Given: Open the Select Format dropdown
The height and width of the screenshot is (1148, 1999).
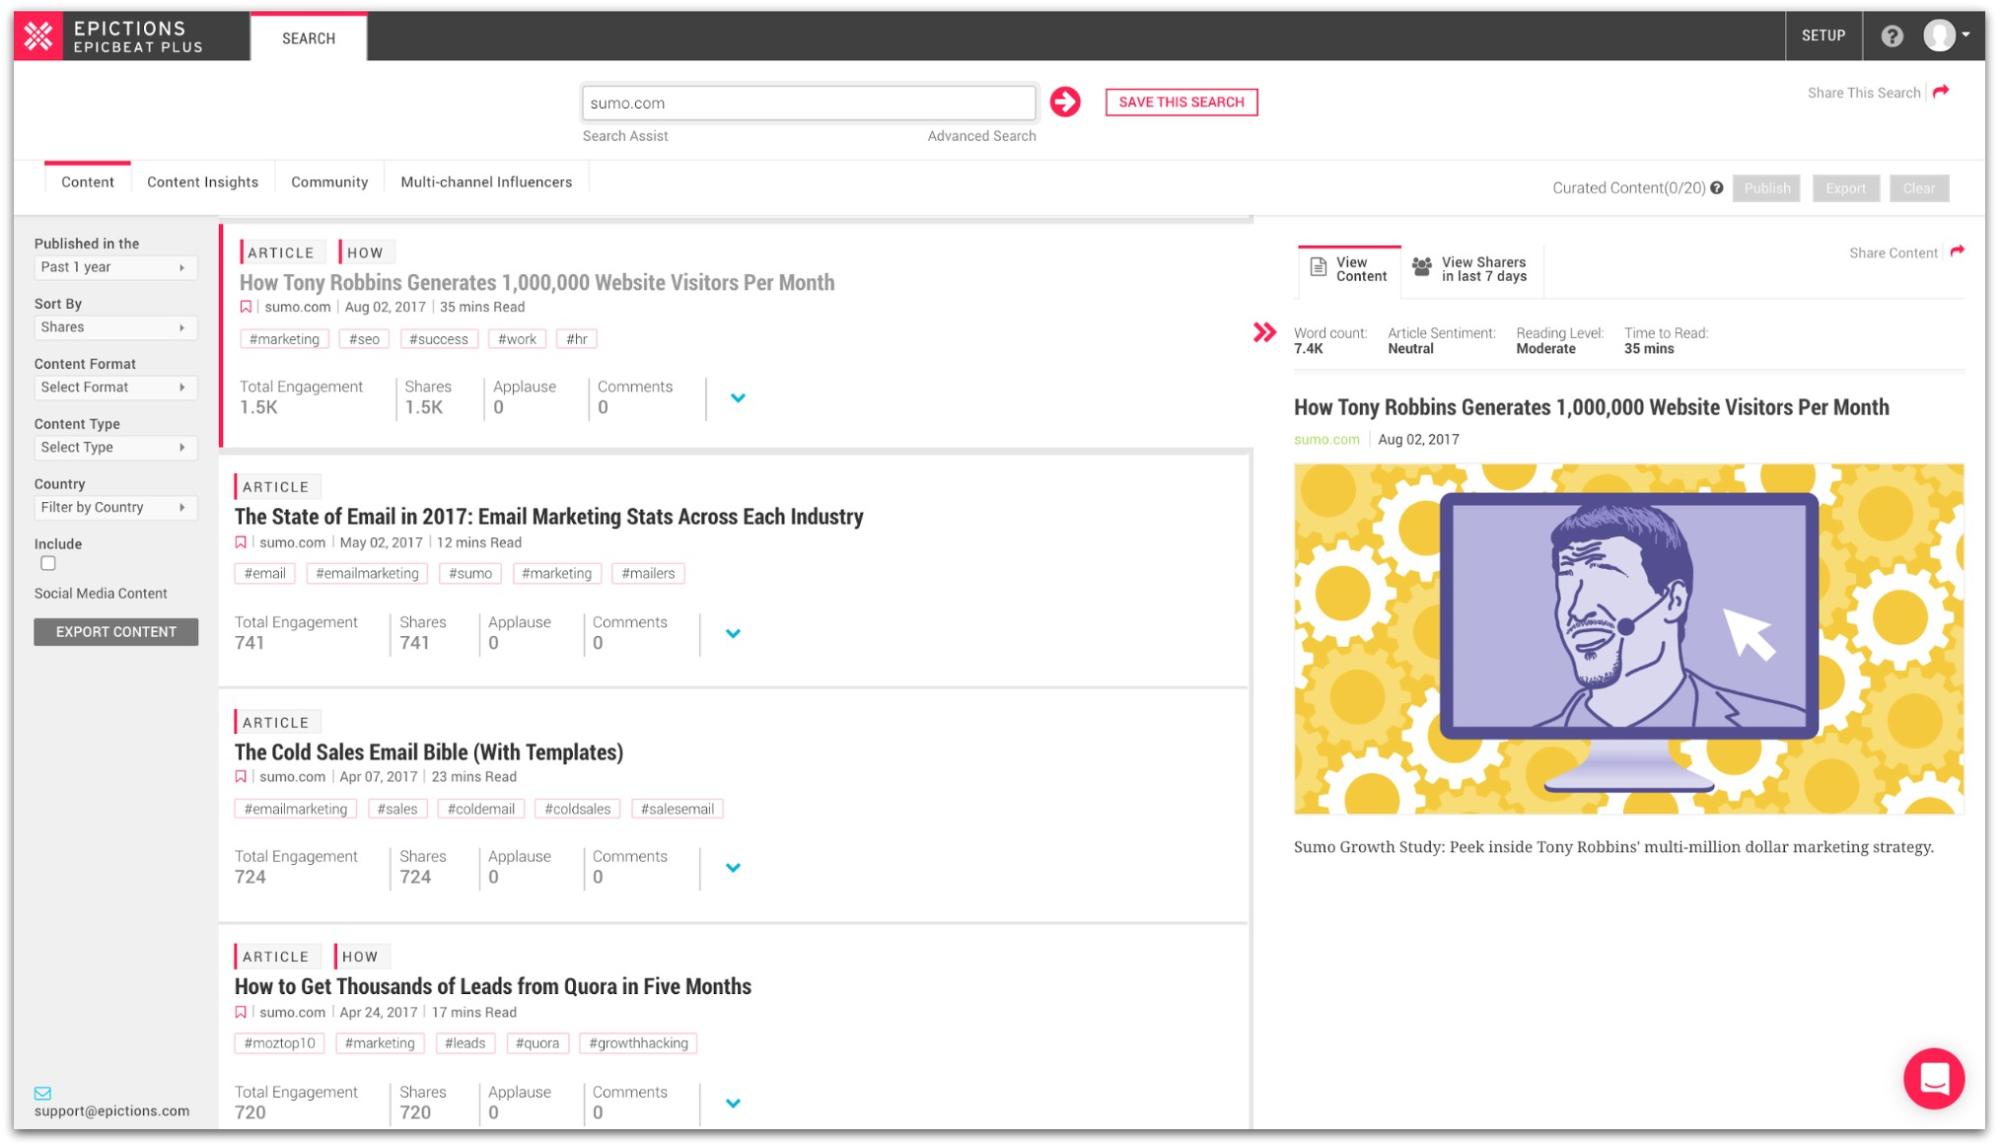Looking at the screenshot, I should pos(115,387).
